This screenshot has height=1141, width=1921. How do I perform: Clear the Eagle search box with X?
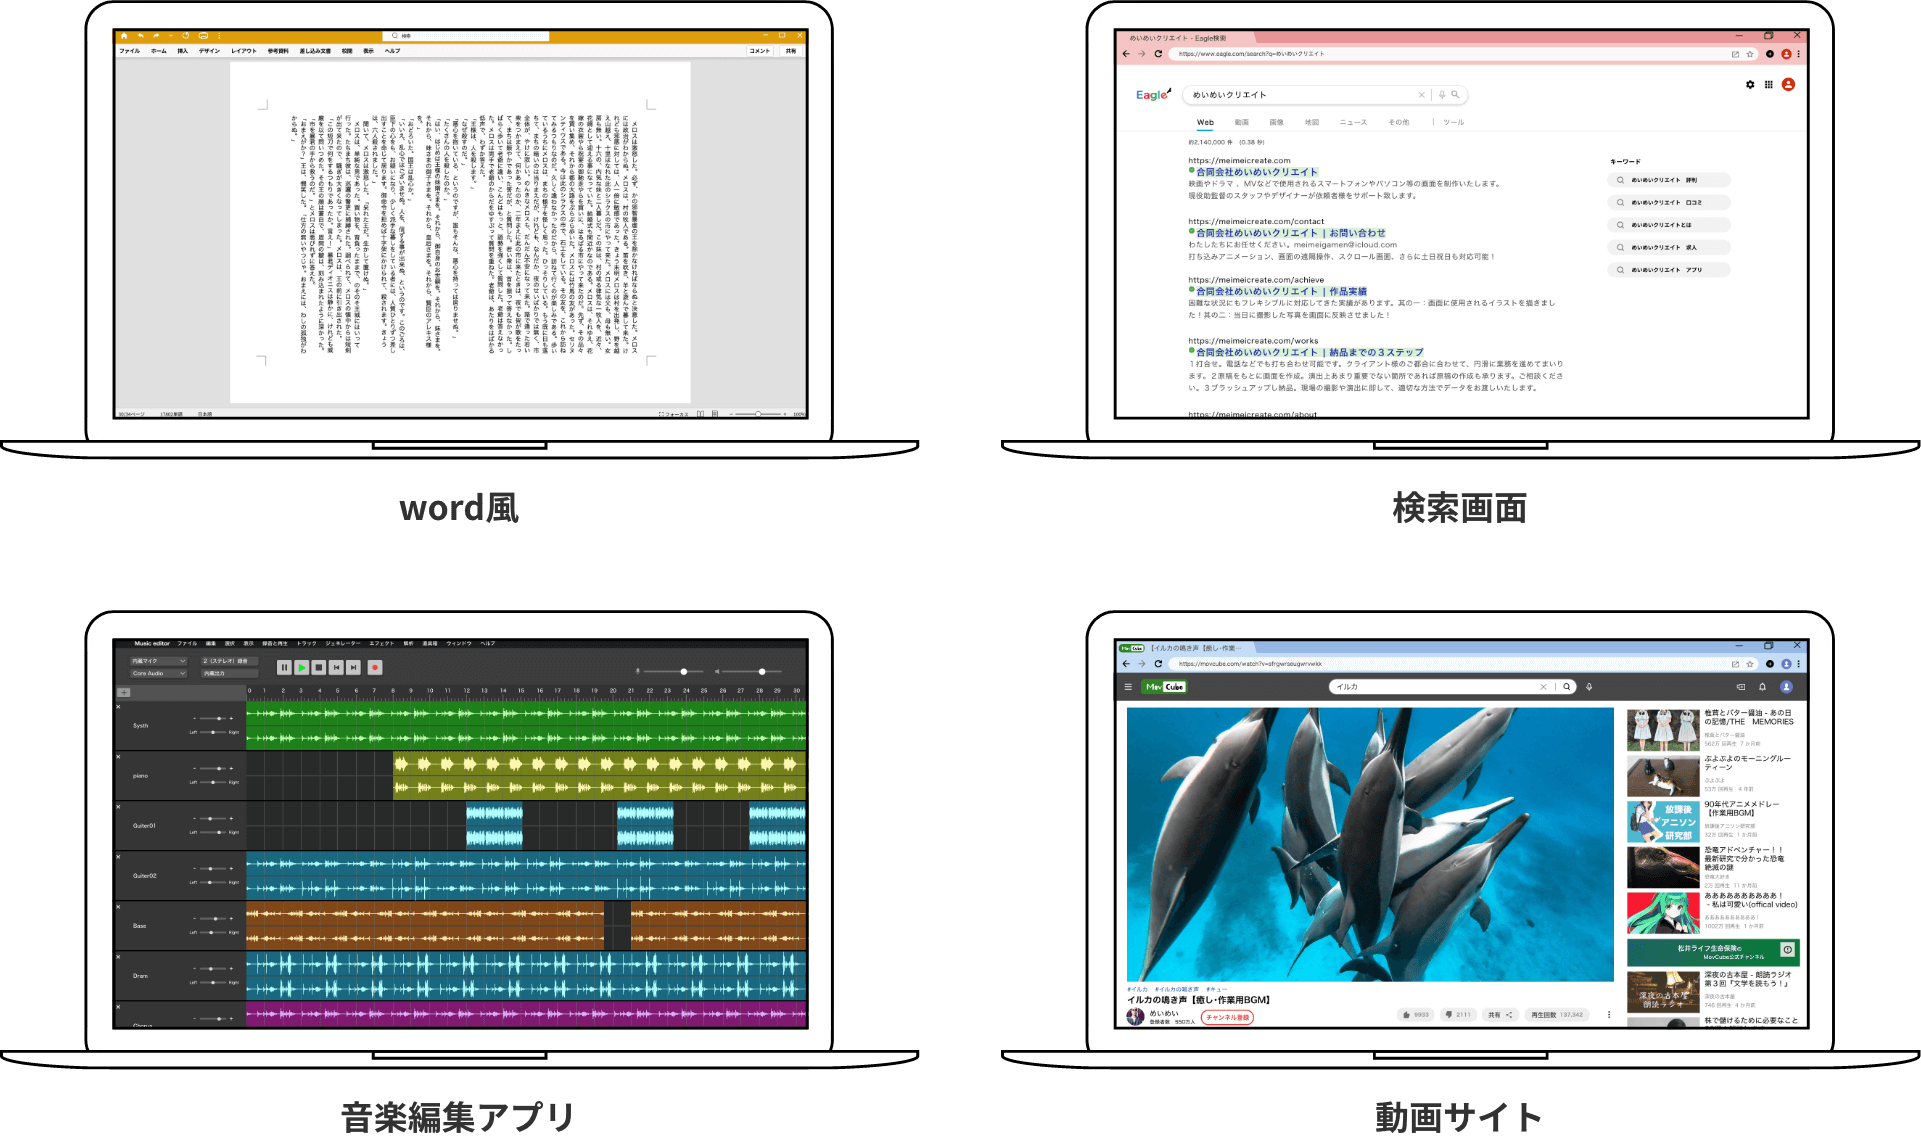(1421, 95)
